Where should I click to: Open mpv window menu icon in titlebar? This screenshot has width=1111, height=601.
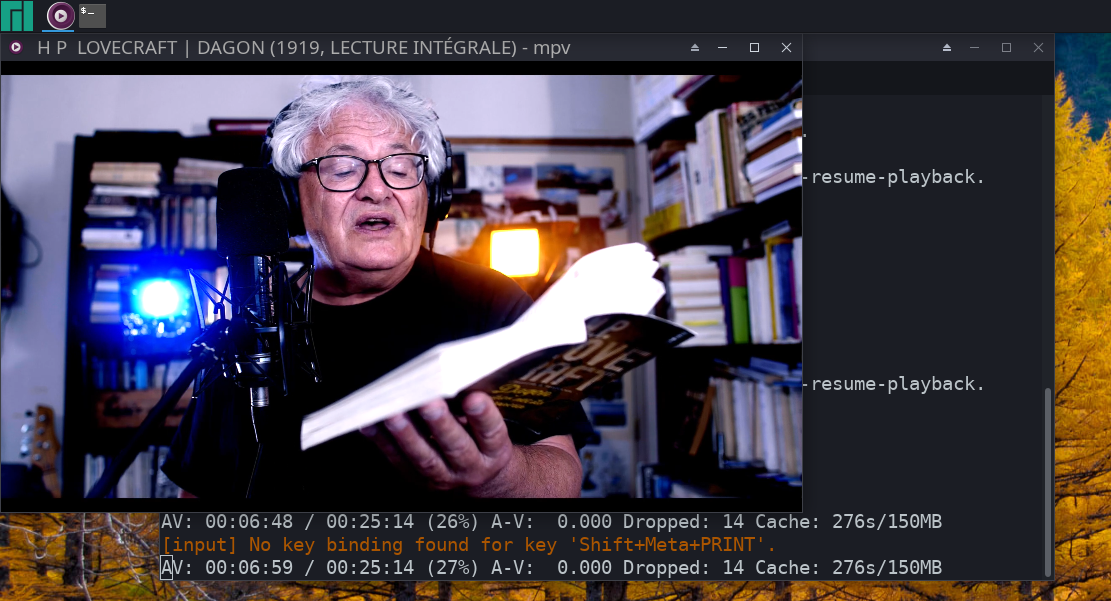(16, 48)
